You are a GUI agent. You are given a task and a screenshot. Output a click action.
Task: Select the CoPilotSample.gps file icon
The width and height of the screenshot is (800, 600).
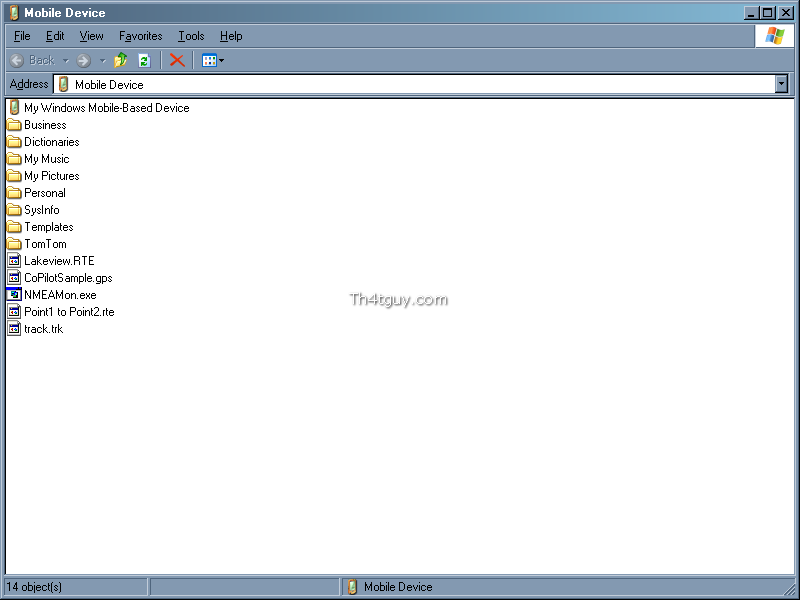click(14, 278)
